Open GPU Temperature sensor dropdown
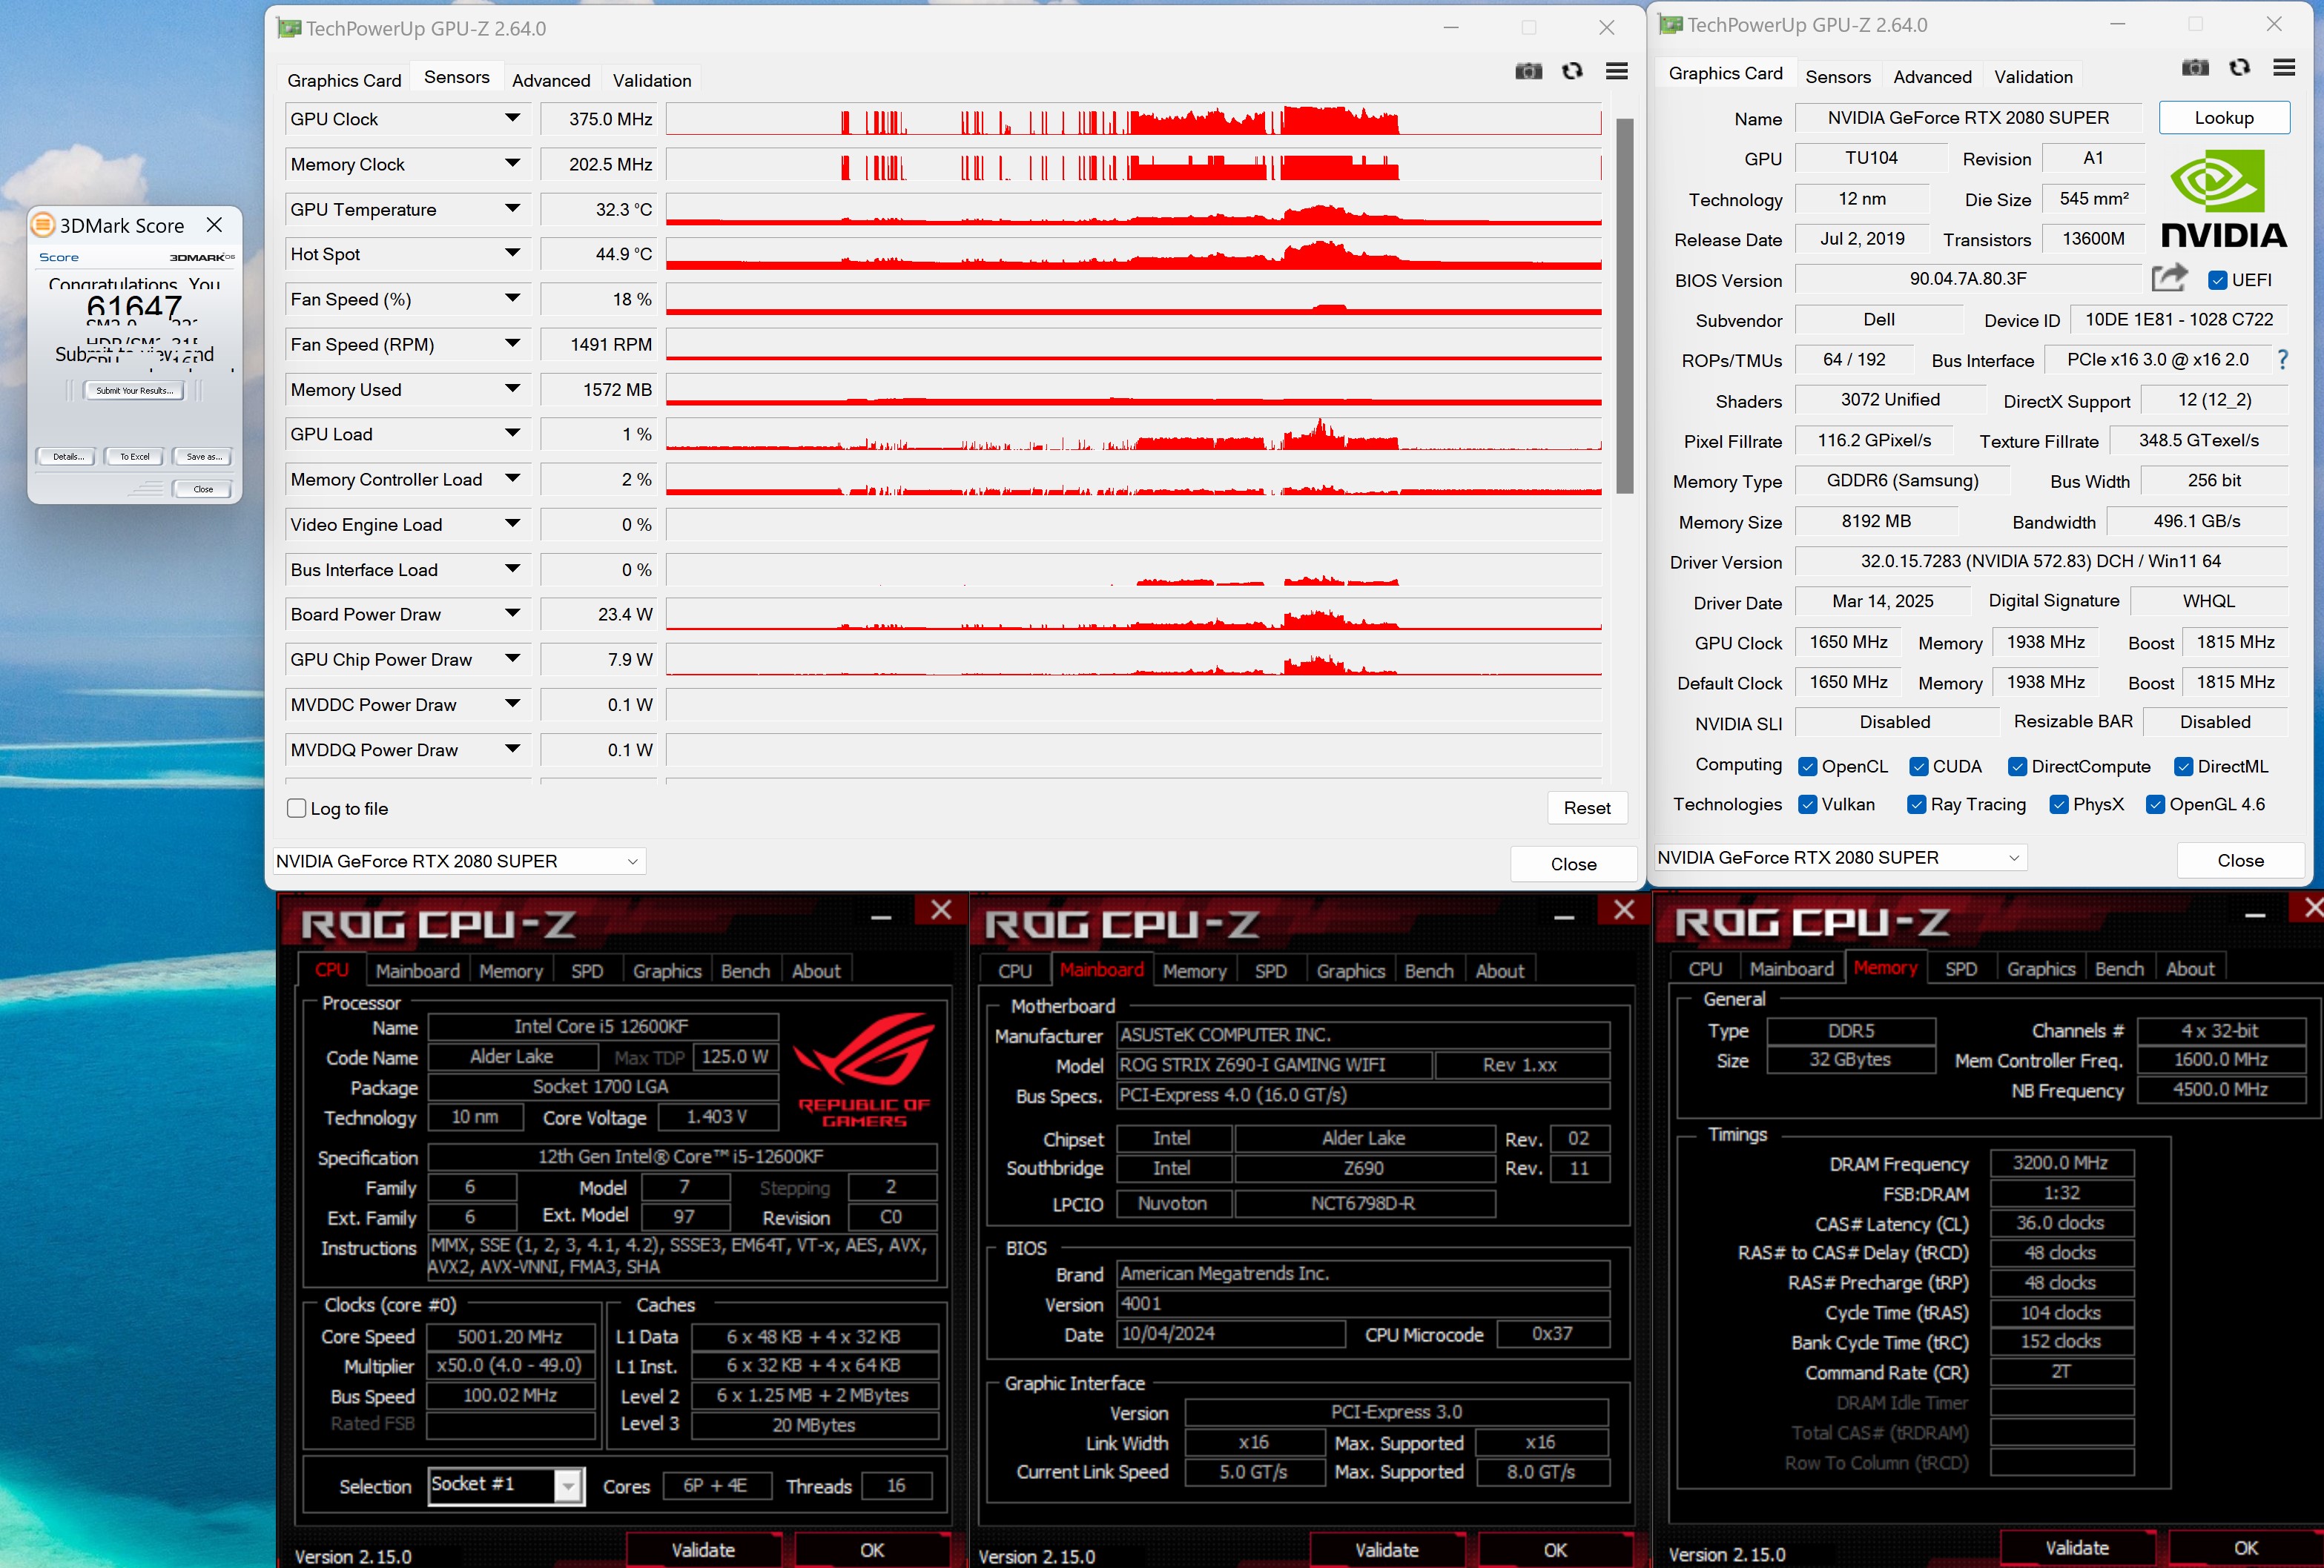The width and height of the screenshot is (2324, 1568). tap(512, 209)
